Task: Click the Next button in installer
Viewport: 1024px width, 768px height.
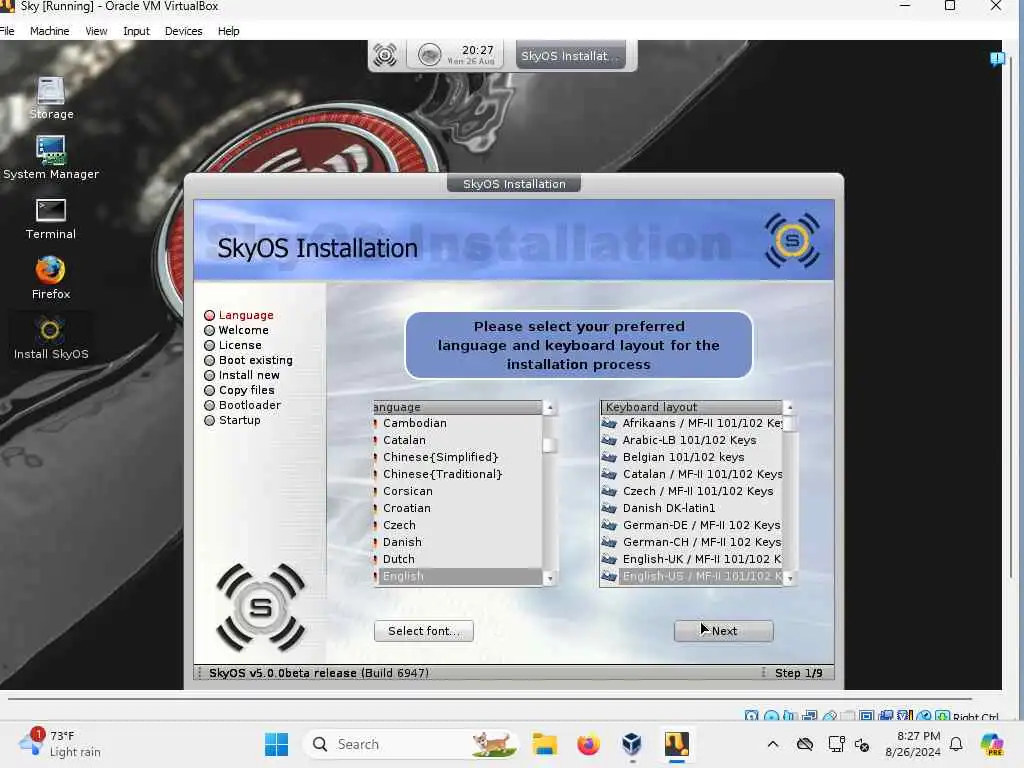Action: tap(724, 631)
